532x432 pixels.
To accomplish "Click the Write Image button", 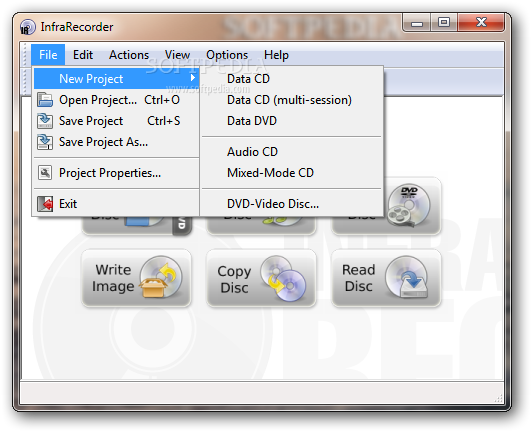I will [x=136, y=278].
